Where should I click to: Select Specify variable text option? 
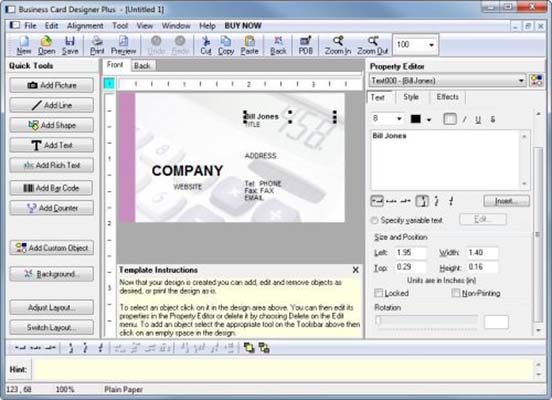pos(374,220)
